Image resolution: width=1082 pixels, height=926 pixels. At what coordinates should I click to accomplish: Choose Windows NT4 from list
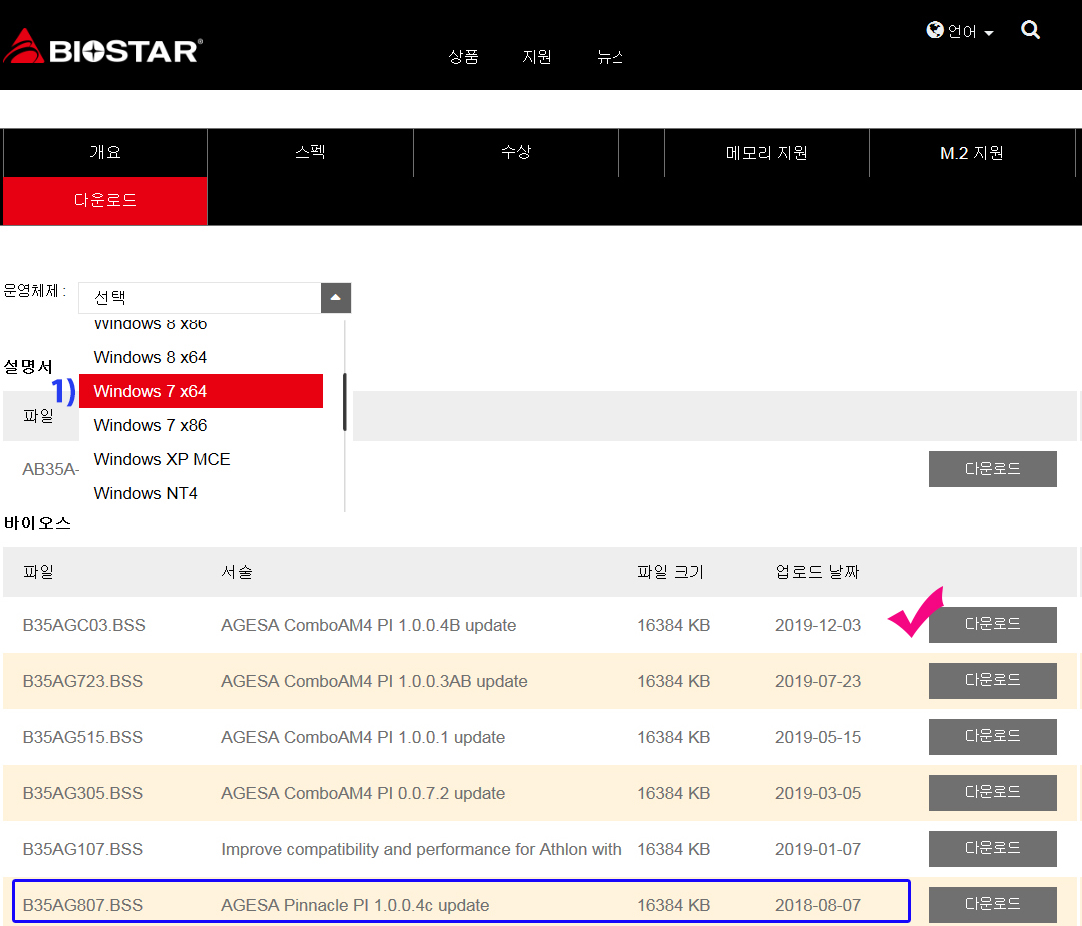(x=201, y=493)
